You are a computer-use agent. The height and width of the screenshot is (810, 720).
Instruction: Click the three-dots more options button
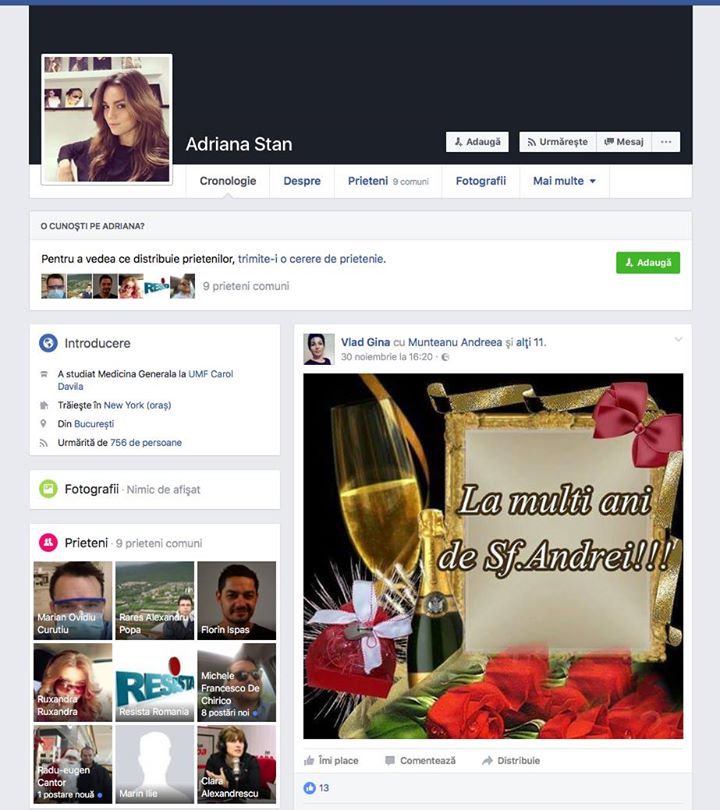coord(666,142)
